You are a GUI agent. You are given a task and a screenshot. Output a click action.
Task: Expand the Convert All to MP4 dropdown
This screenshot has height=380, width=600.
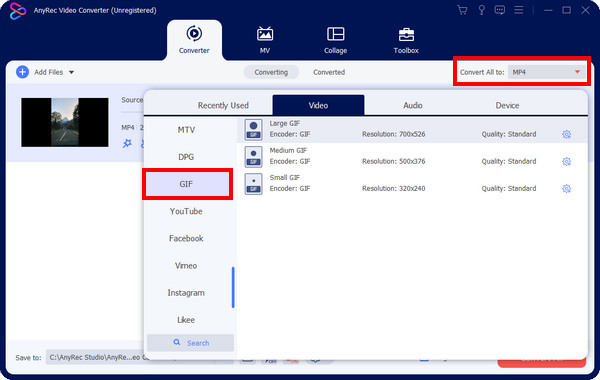pyautogui.click(x=547, y=72)
